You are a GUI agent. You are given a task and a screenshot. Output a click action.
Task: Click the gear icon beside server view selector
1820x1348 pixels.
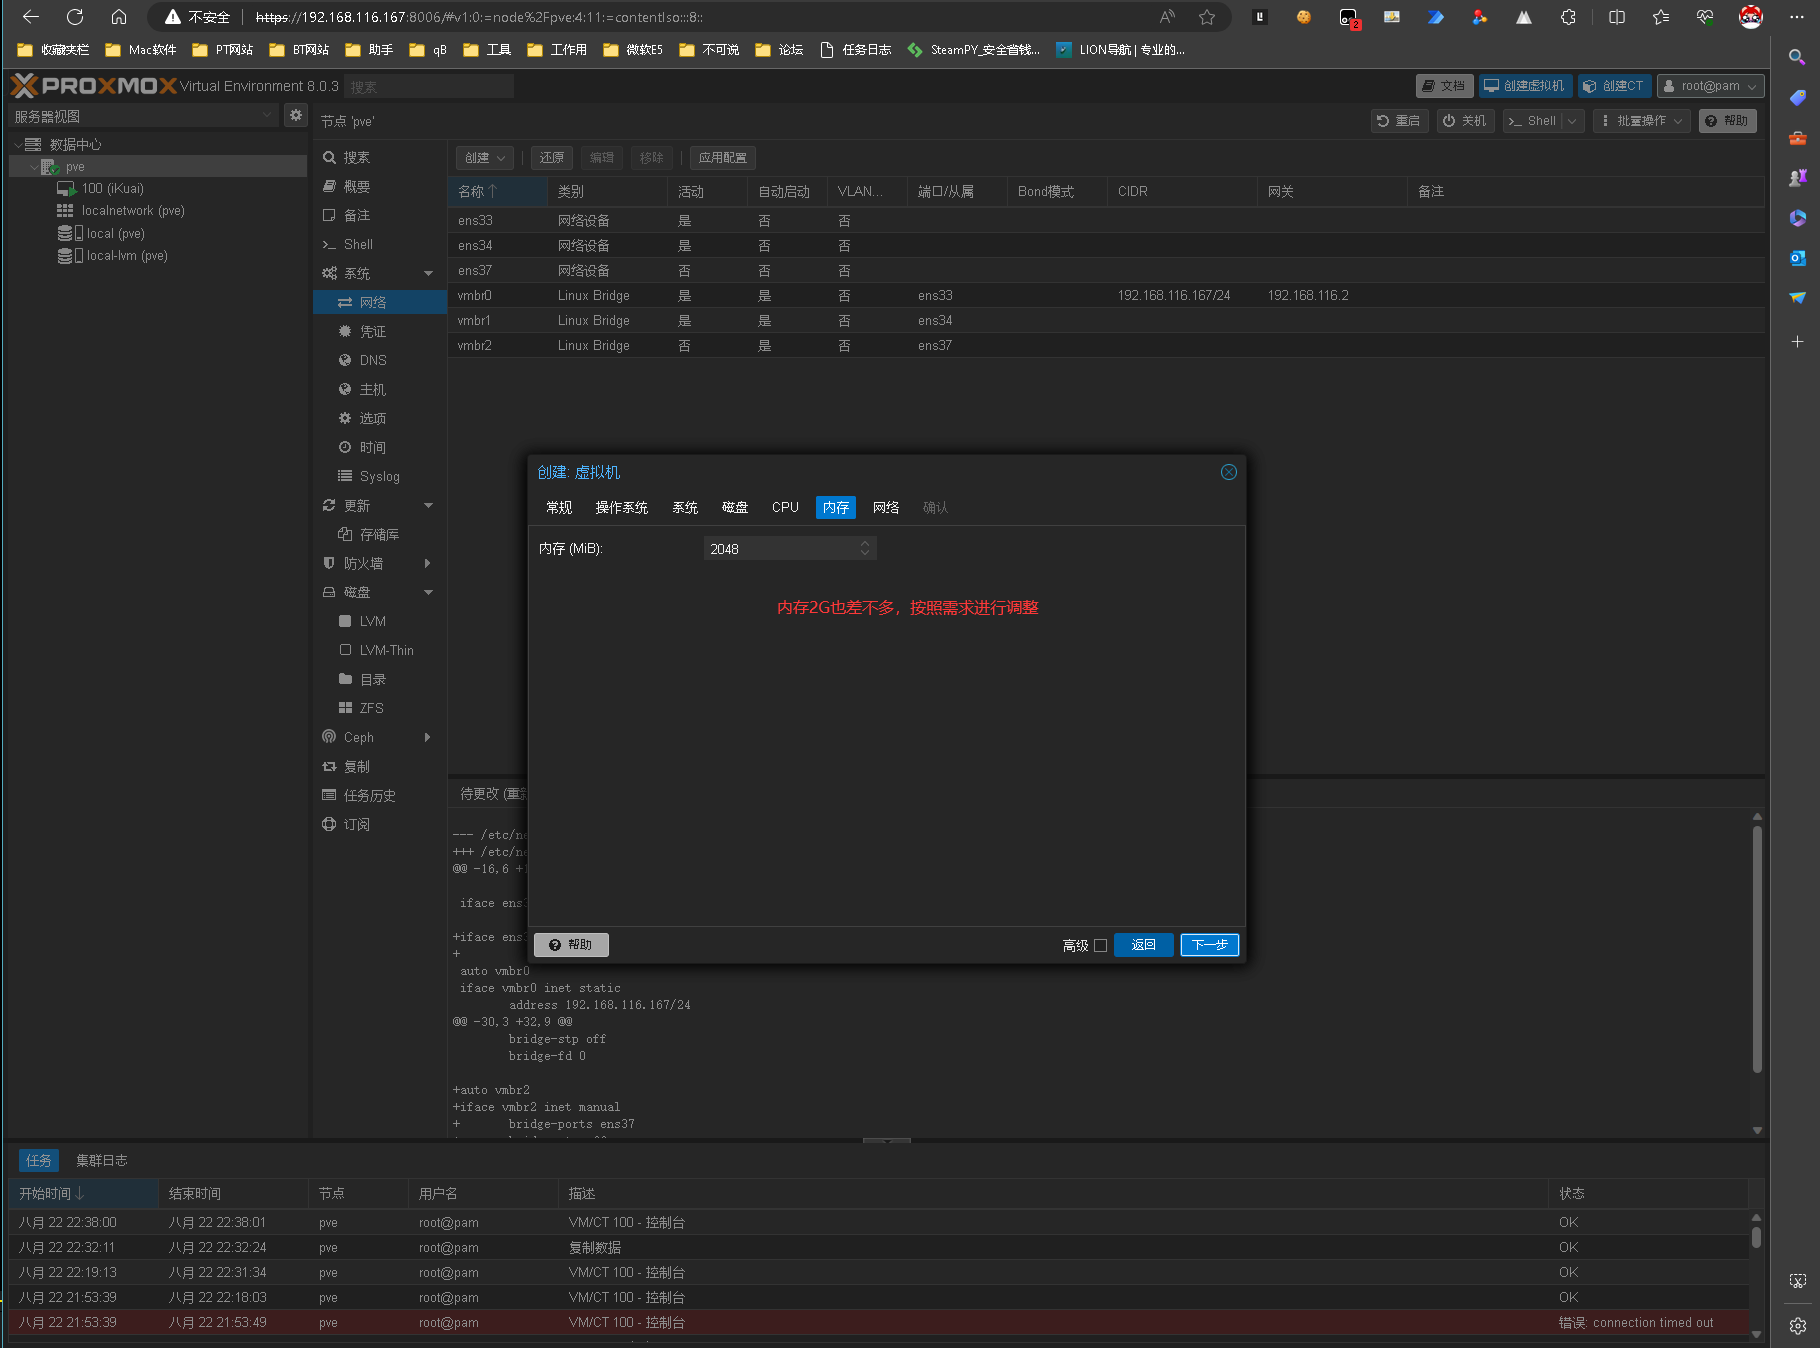pyautogui.click(x=295, y=116)
